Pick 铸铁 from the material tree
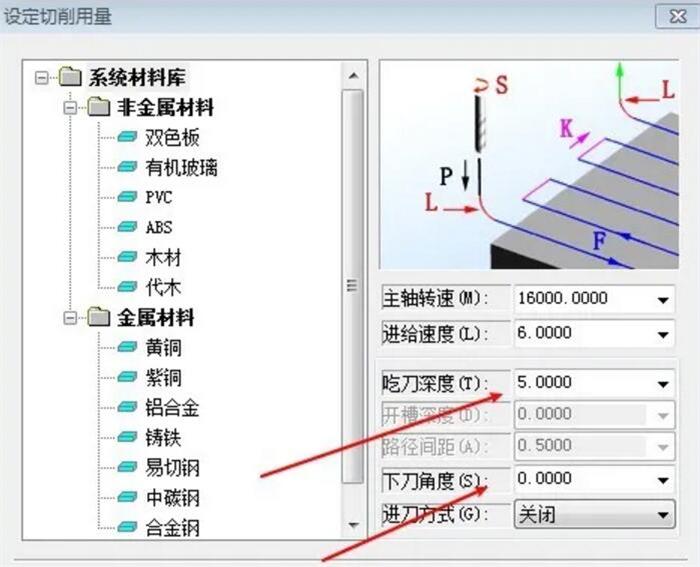Viewport: 700px width, 567px height. coord(163,438)
